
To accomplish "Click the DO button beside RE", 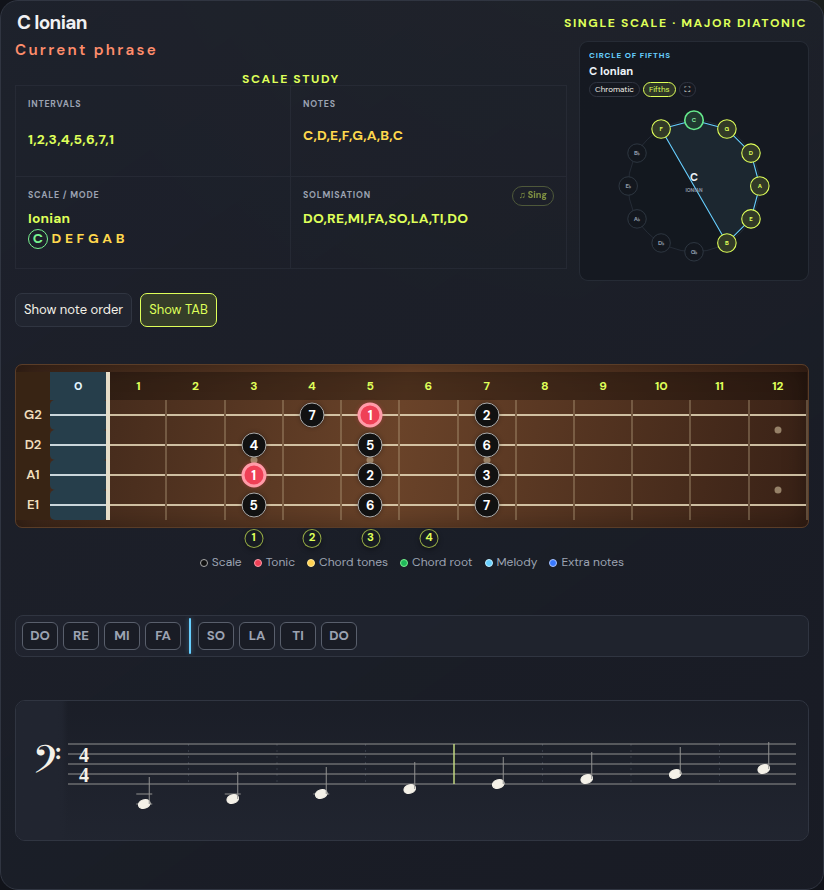I will coord(40,636).
